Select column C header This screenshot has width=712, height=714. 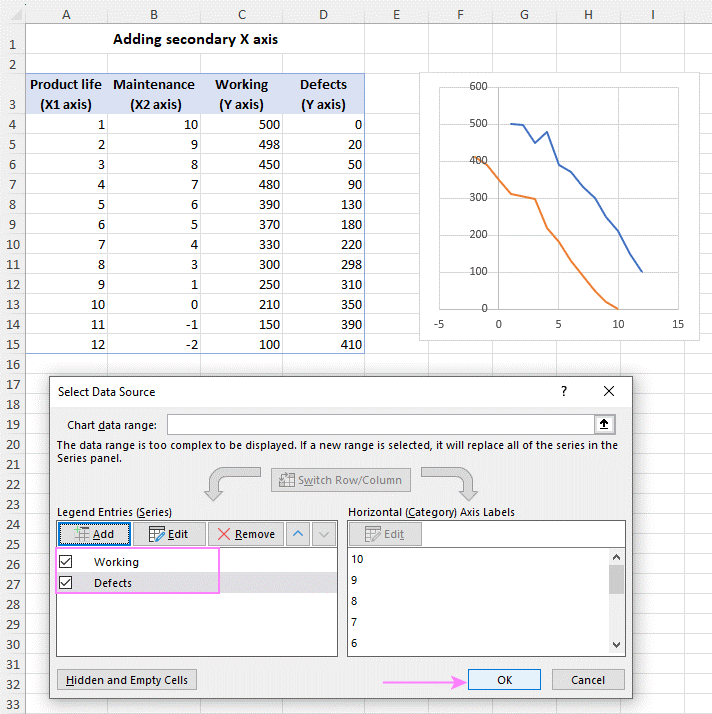coord(242,15)
